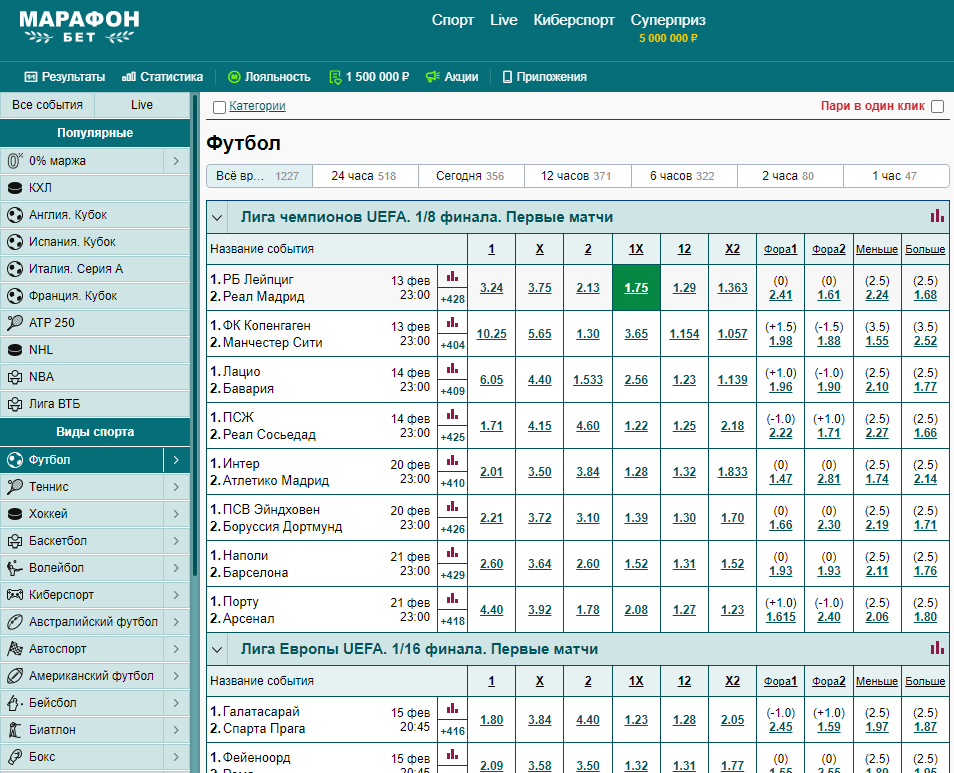Expand 0% маржа sidebar arrow
Screen dimensions: 954x773
coord(176,161)
